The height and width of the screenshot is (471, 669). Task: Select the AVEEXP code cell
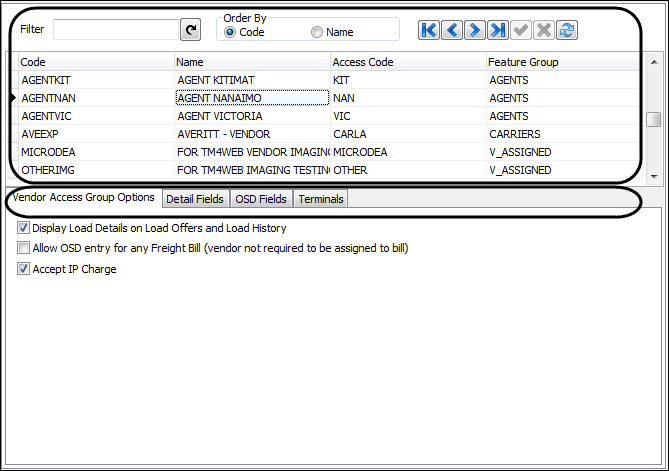click(x=96, y=134)
